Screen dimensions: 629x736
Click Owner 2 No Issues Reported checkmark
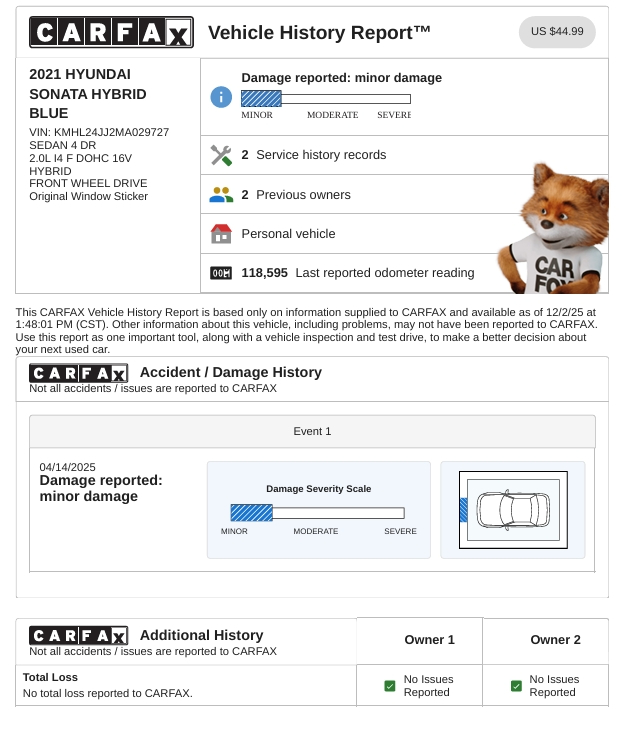coord(516,686)
